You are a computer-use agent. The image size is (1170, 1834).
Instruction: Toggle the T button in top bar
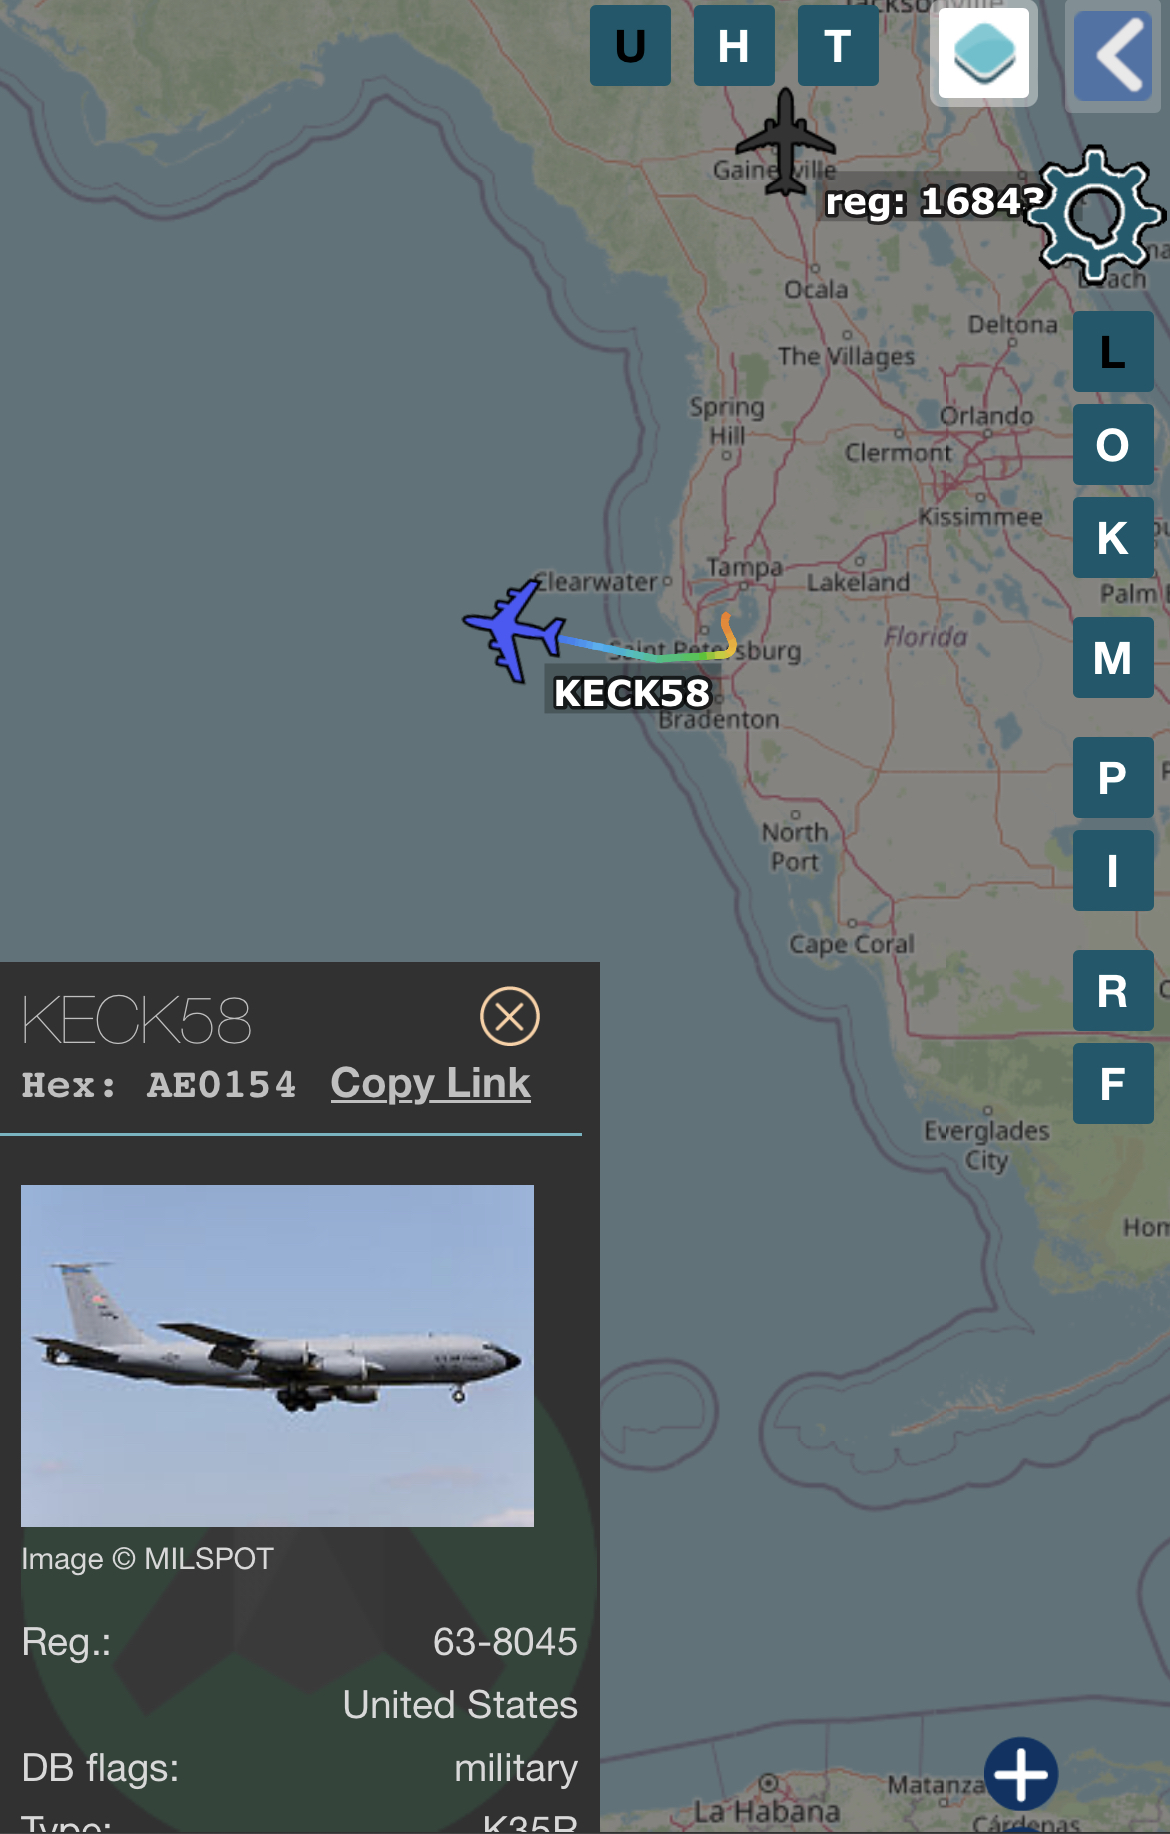point(838,45)
